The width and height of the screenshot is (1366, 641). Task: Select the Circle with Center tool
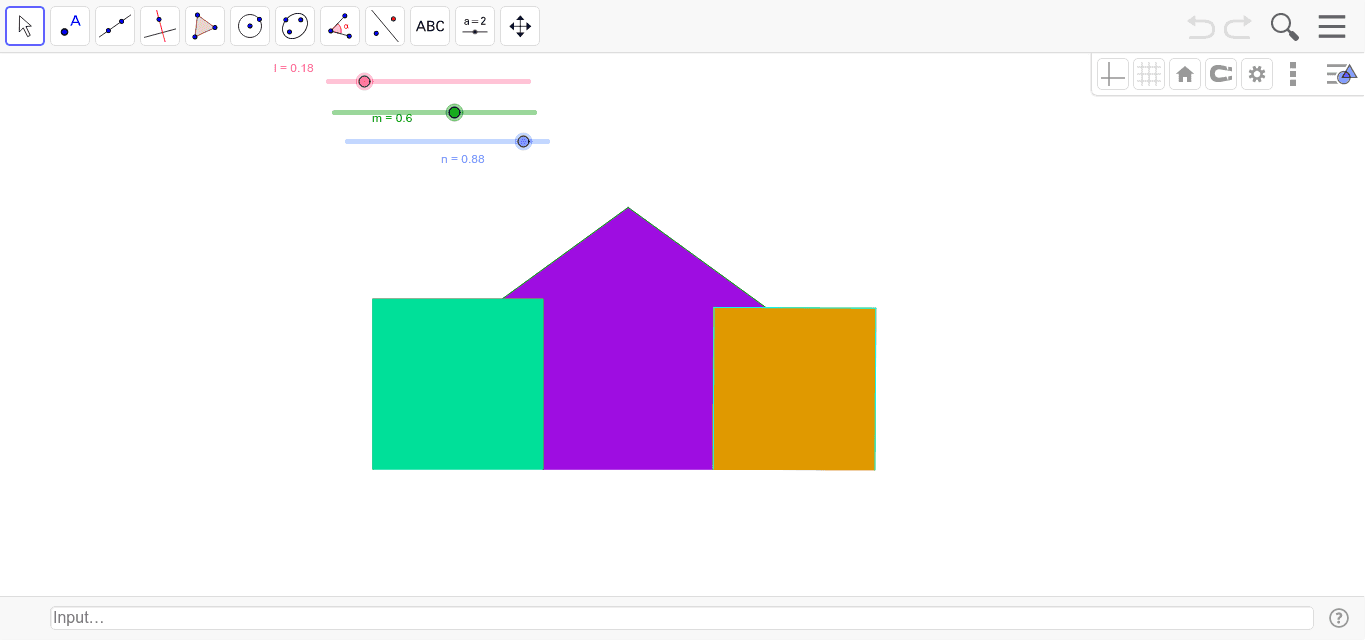pyautogui.click(x=250, y=26)
